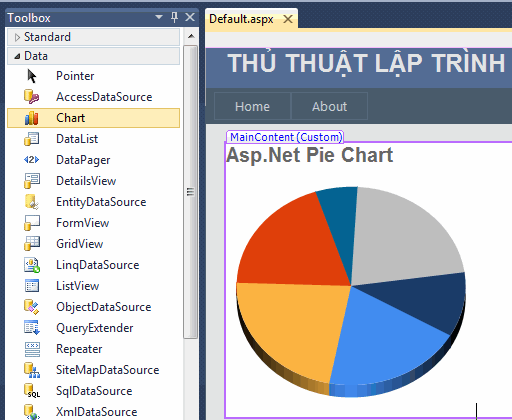512x420 pixels.
Task: Click the ListView icon
Action: coord(32,286)
